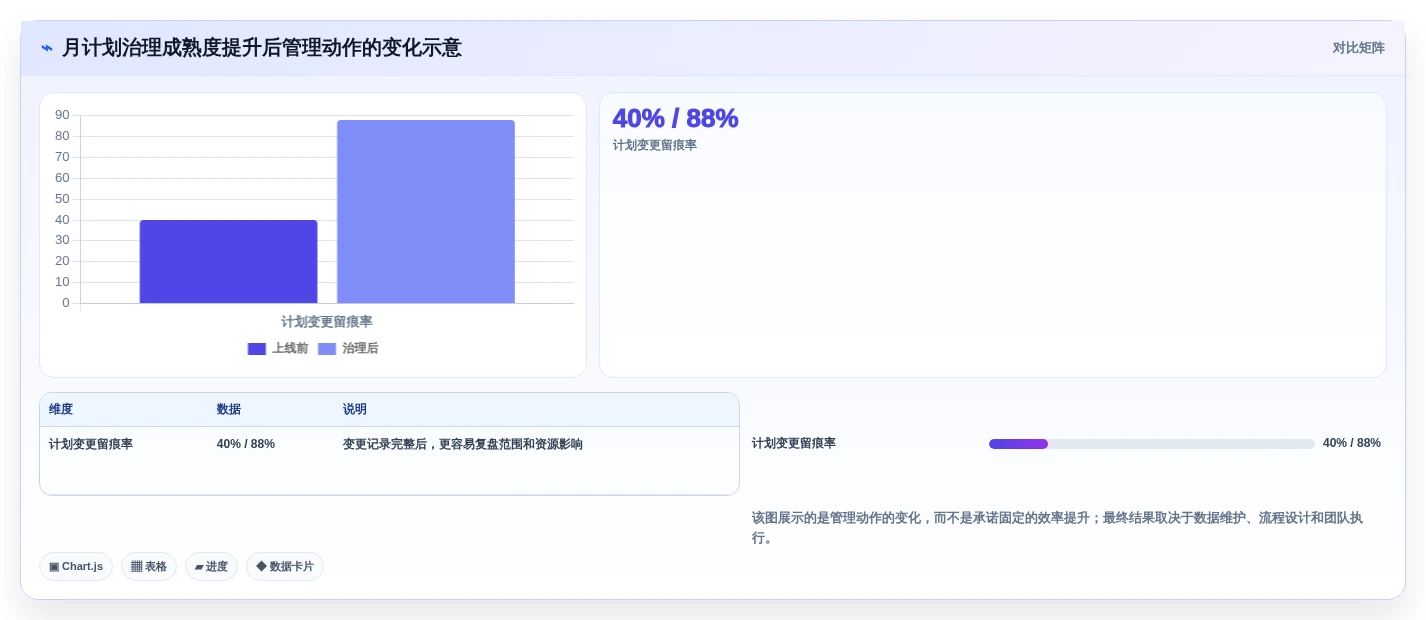1426x620 pixels.
Task: Click the 数据 column header
Action: tap(229, 409)
